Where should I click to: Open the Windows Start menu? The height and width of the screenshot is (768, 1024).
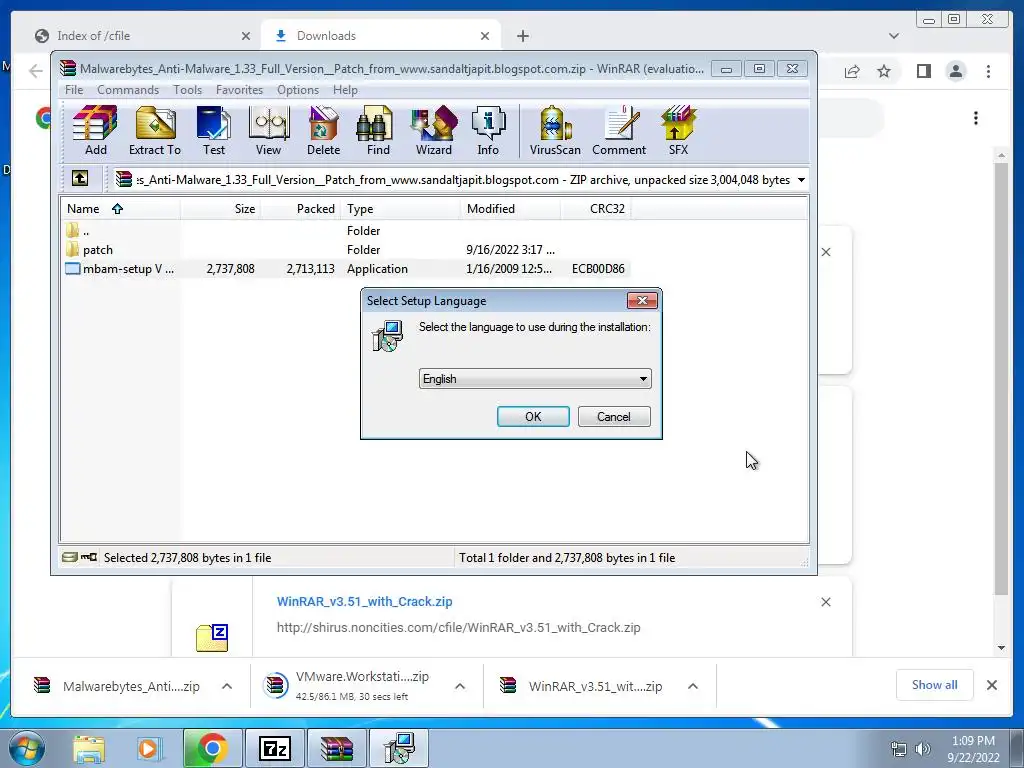pyautogui.click(x=26, y=748)
